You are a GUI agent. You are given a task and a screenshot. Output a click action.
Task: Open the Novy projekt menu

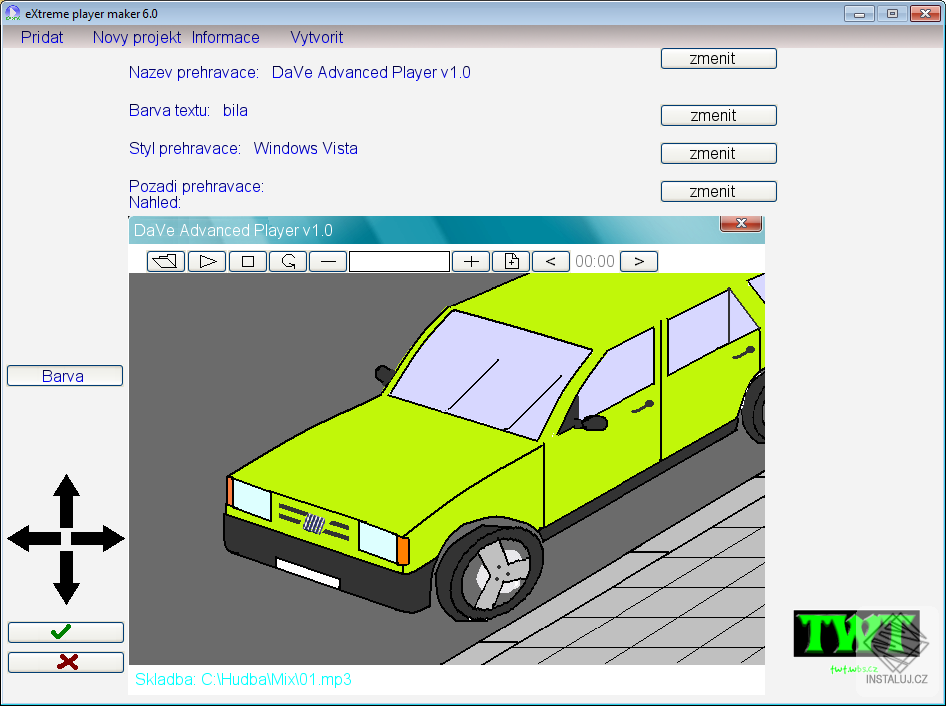tap(136, 37)
